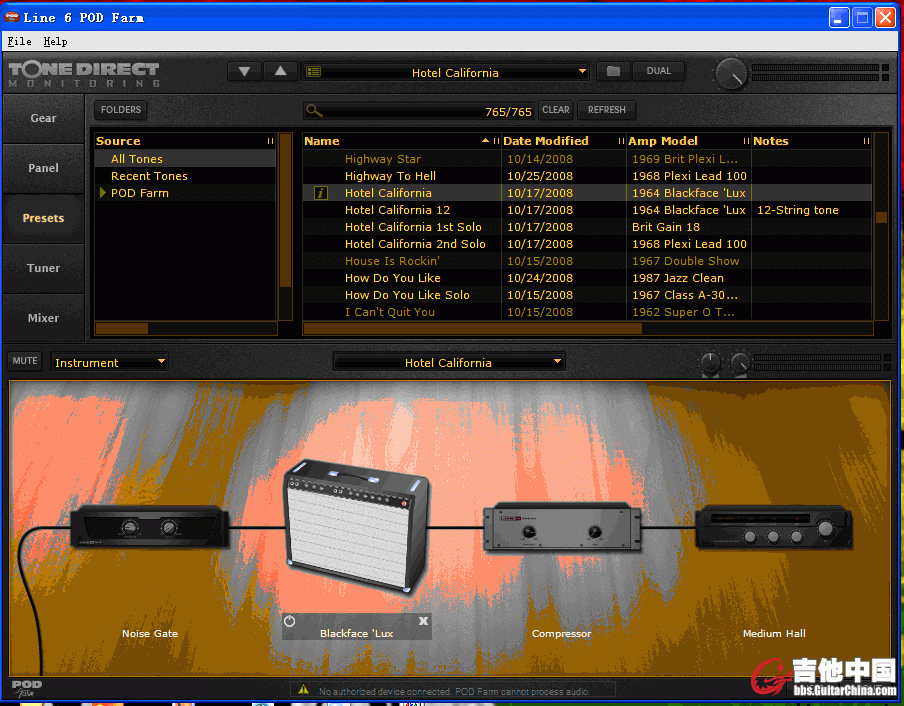Toggle the FOLDERS view button

point(120,110)
